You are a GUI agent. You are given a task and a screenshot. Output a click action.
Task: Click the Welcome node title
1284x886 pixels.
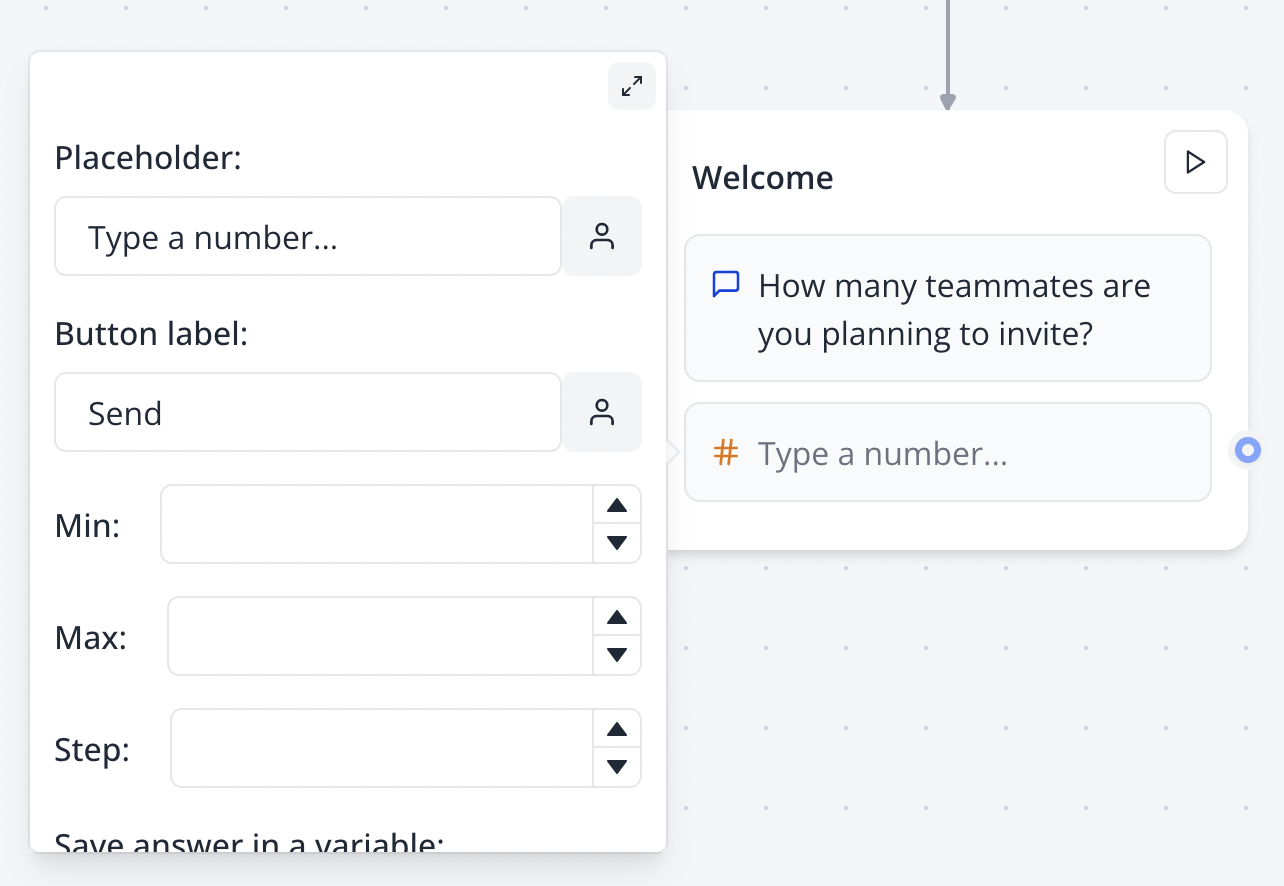coord(762,177)
